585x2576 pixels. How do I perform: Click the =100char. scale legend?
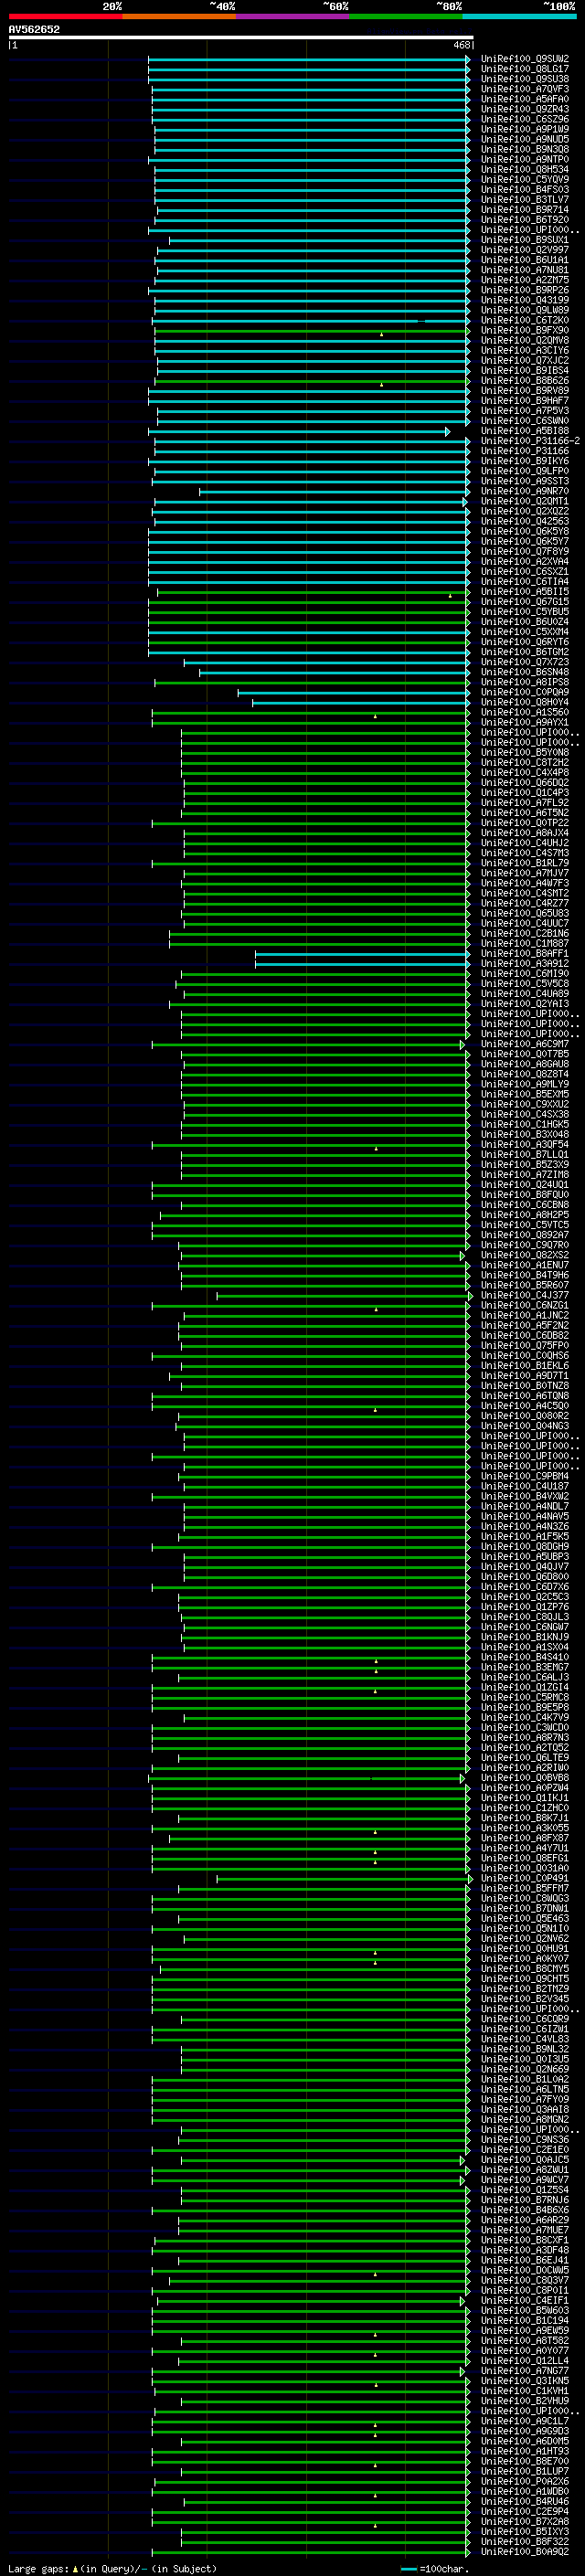coord(434,2568)
